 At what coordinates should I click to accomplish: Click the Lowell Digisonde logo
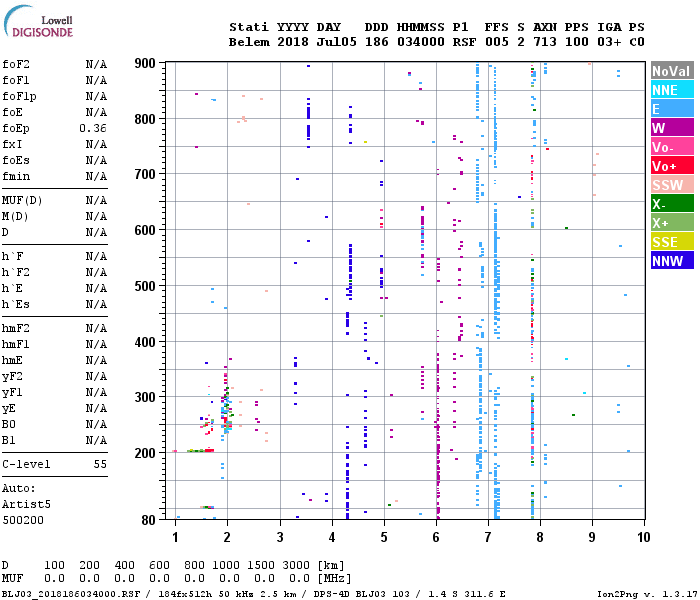(38, 22)
